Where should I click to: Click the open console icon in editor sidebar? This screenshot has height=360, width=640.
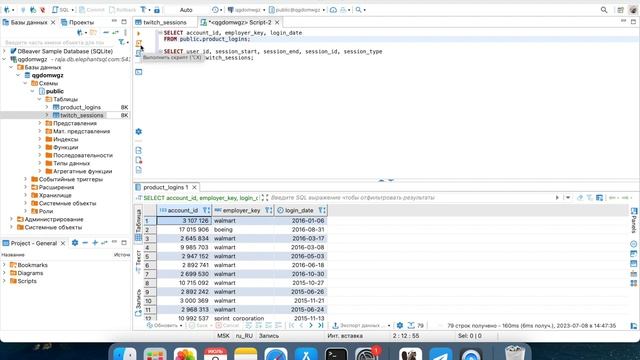point(139,72)
